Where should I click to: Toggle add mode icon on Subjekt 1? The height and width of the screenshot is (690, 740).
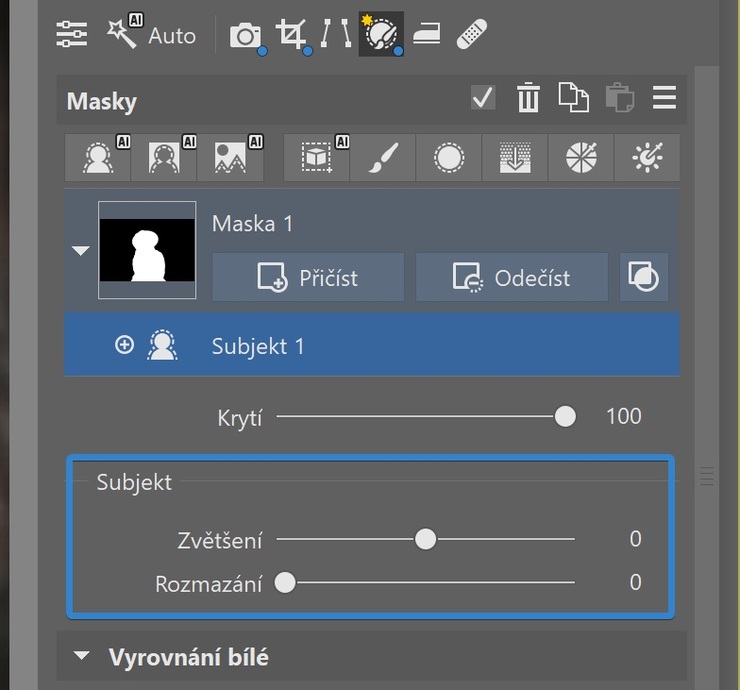[x=124, y=345]
